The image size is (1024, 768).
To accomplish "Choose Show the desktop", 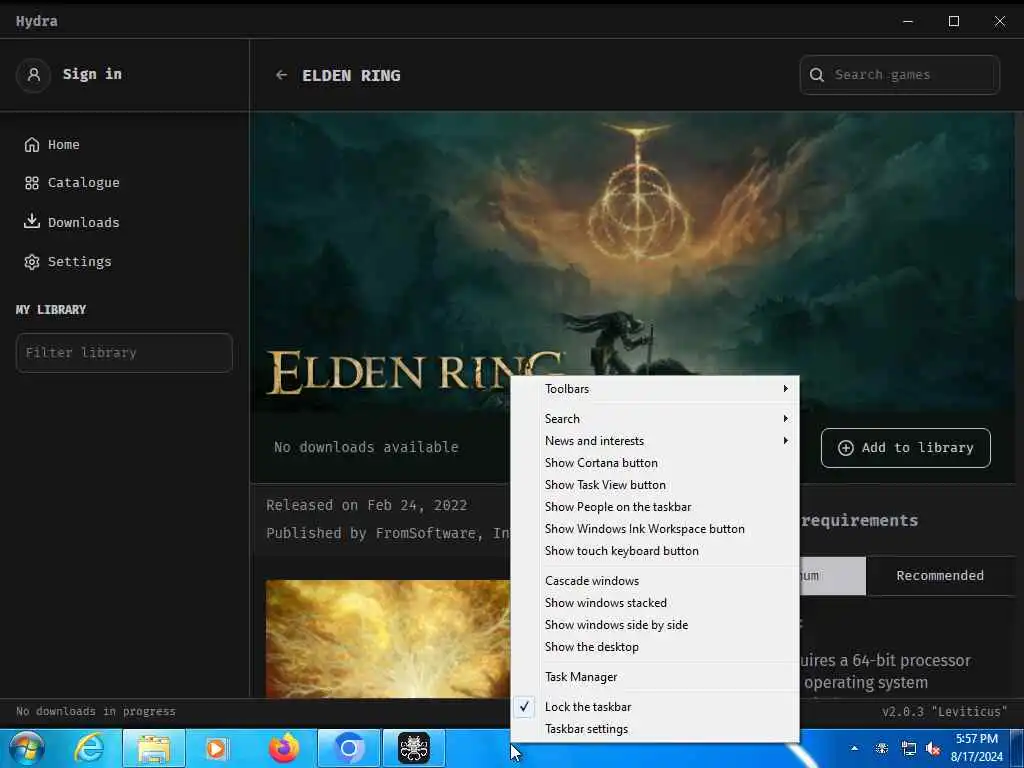I will (x=654, y=647).
